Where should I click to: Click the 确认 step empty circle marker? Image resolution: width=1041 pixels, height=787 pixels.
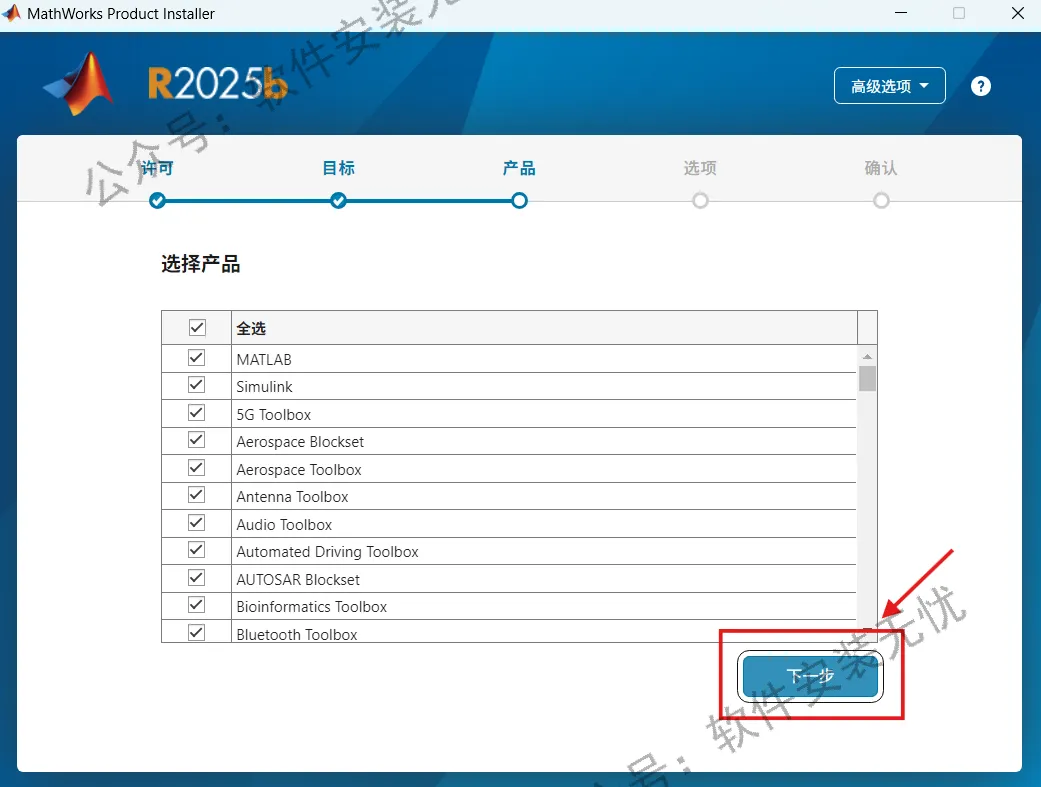tap(881, 201)
